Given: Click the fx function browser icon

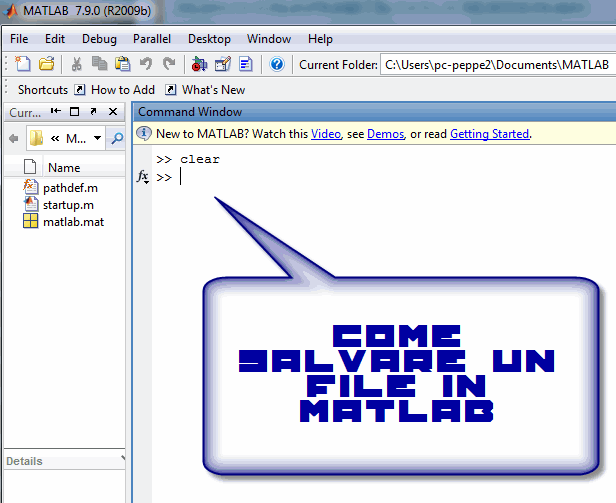Looking at the screenshot, I should [143, 177].
